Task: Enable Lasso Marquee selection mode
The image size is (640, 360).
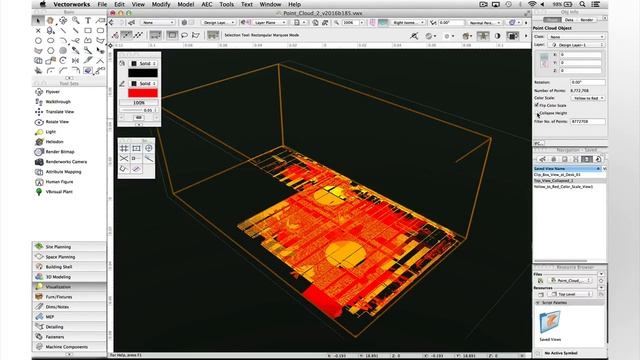Action: tap(184, 35)
